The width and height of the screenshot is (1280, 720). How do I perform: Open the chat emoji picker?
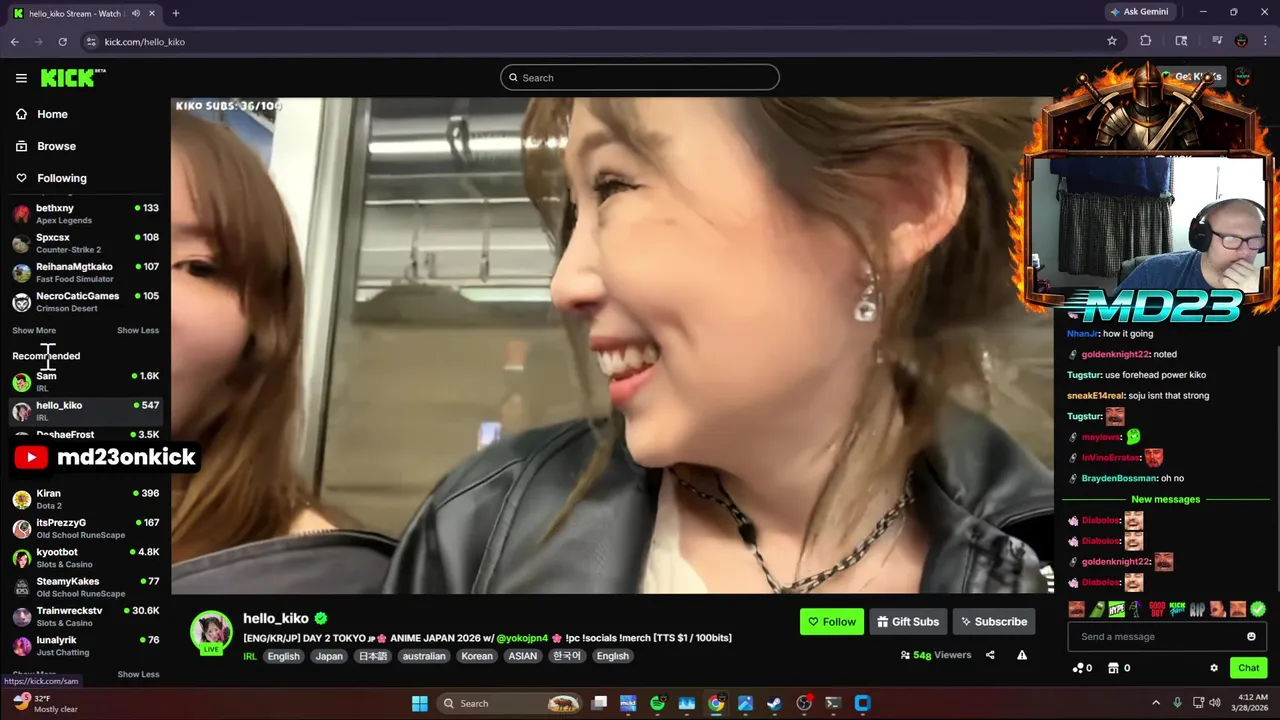(1251, 637)
